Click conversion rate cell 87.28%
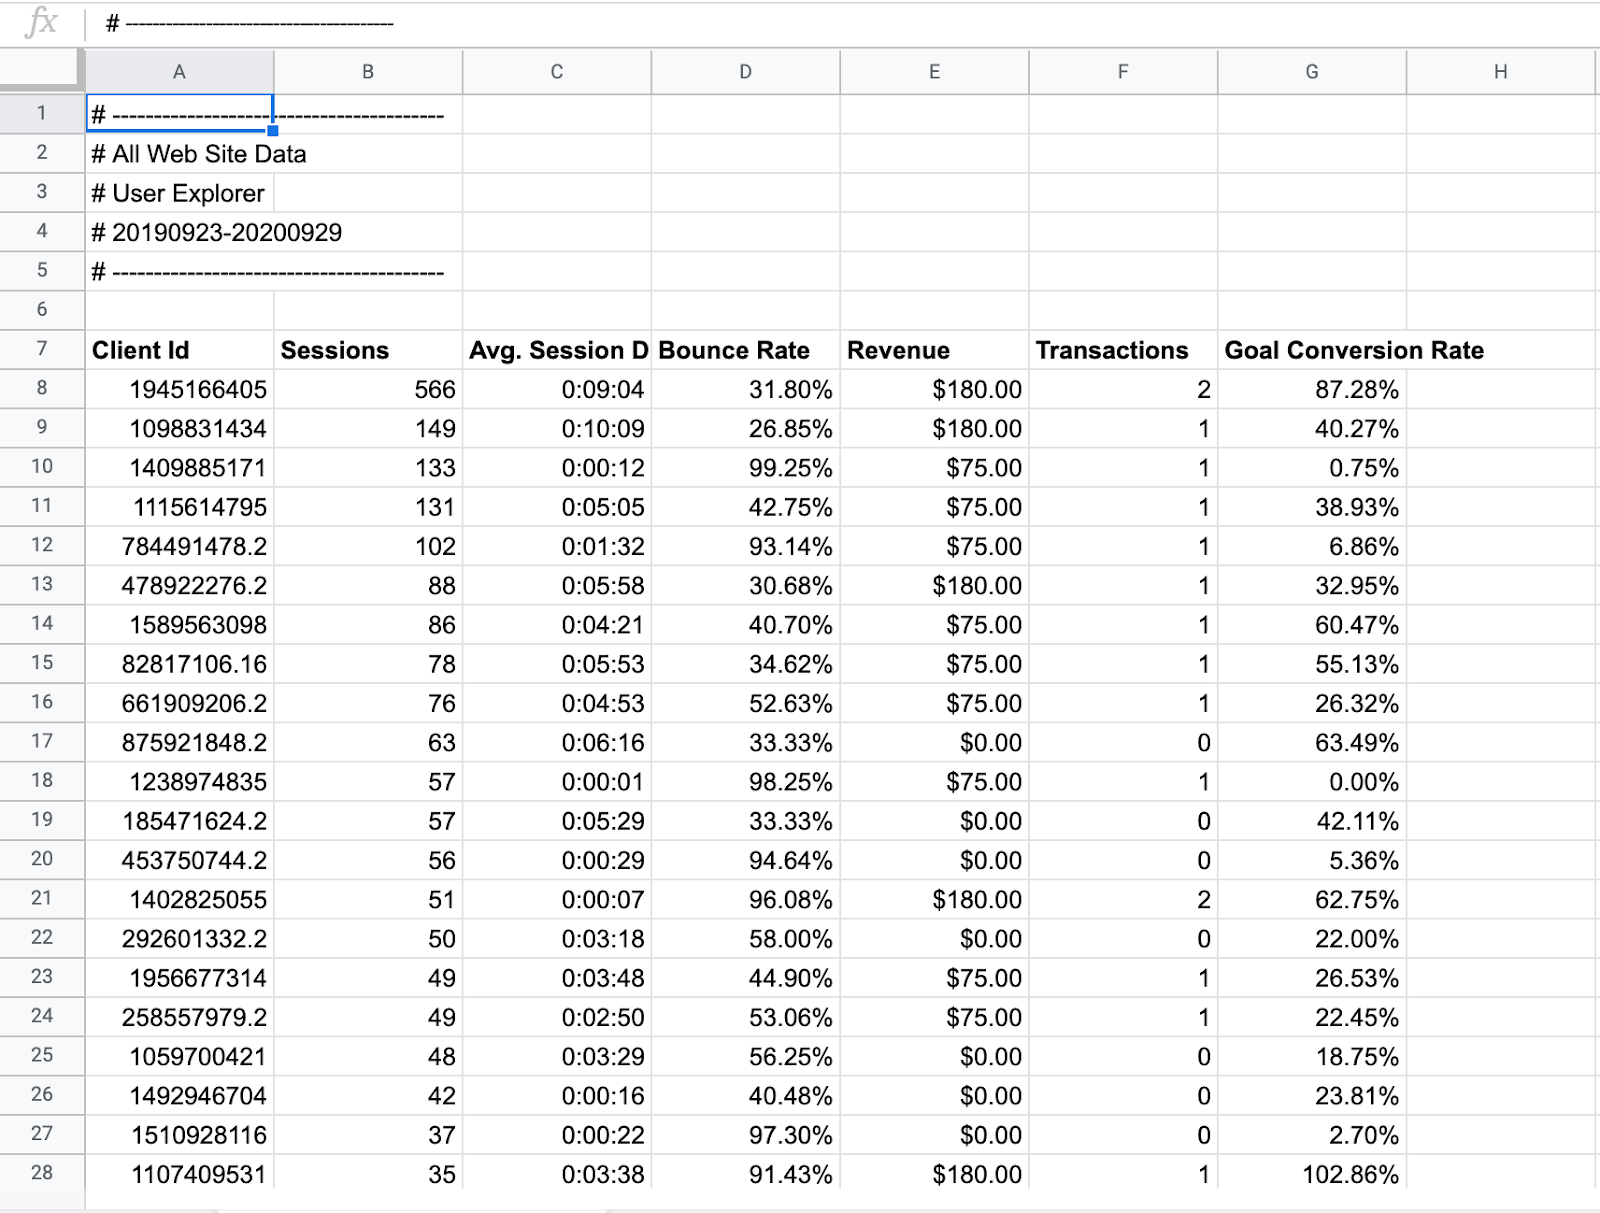The width and height of the screenshot is (1600, 1213). coord(1312,389)
